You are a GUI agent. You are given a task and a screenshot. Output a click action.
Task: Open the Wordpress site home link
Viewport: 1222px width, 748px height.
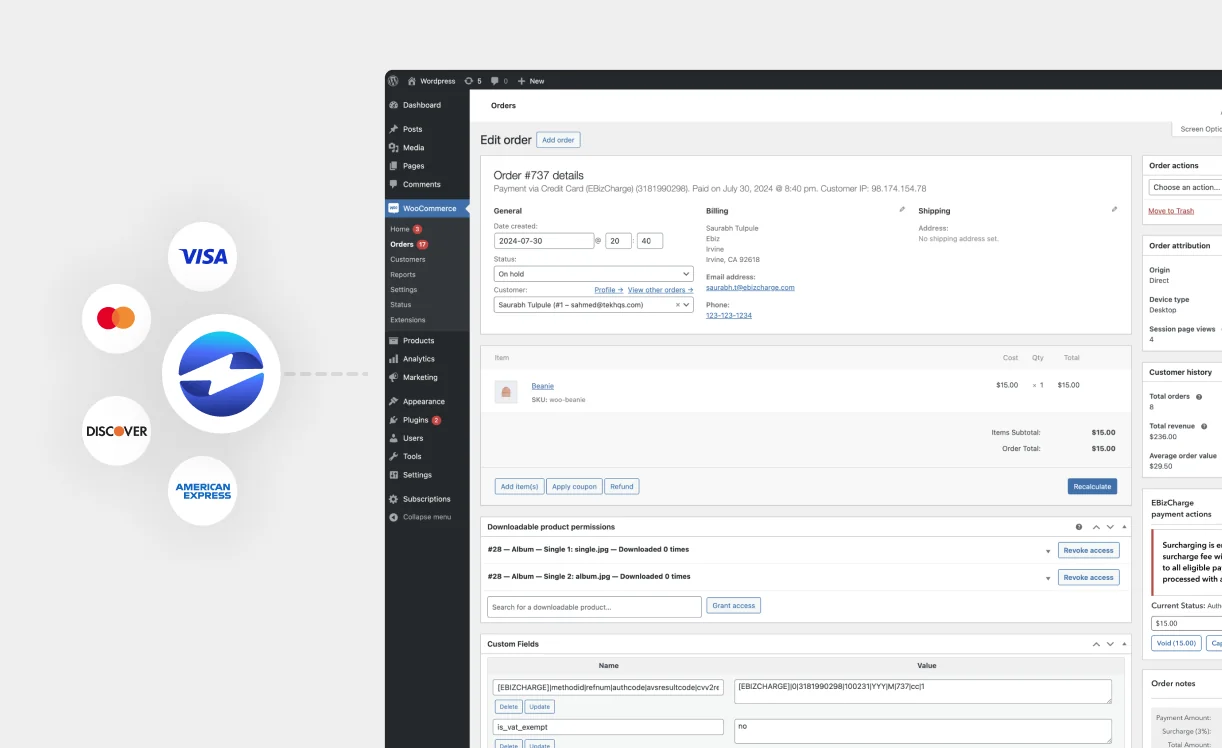point(431,81)
